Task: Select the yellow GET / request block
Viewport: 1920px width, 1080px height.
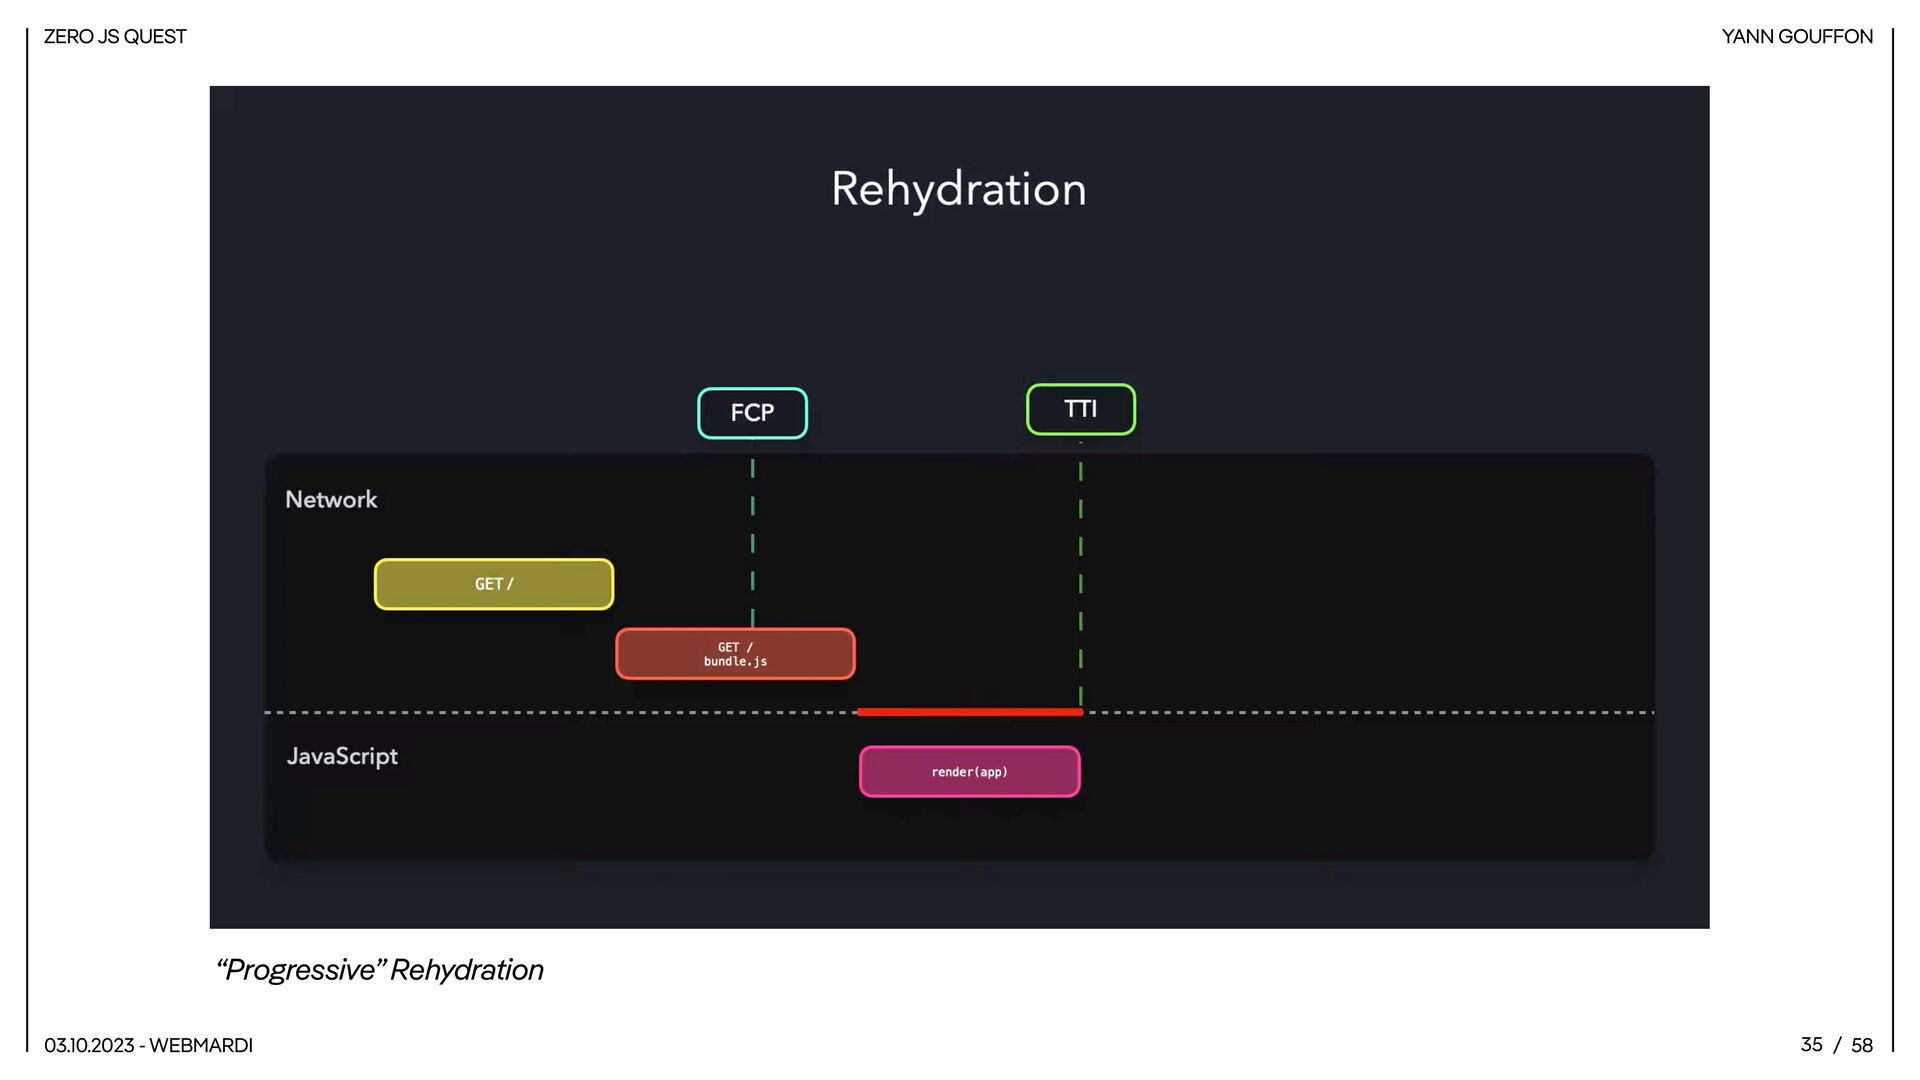Action: [494, 584]
